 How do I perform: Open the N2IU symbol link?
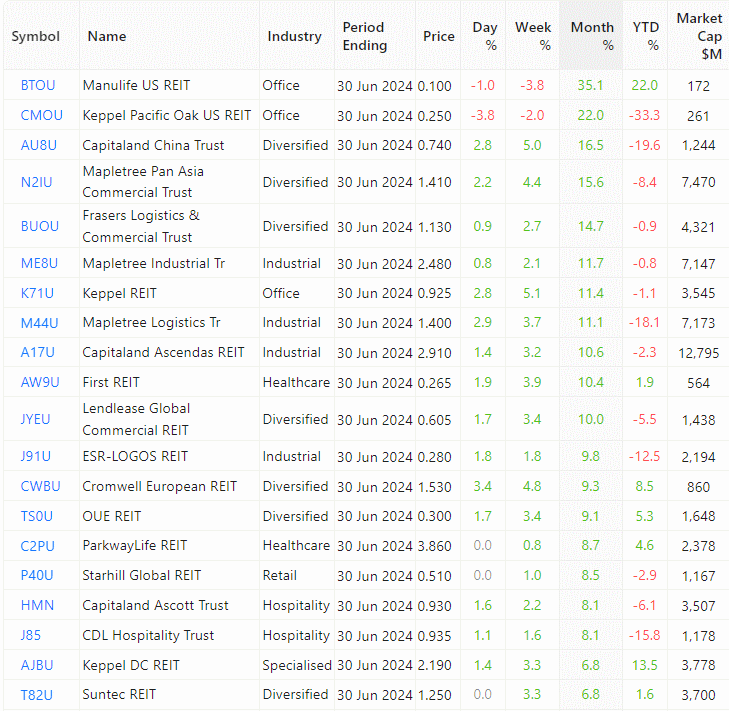[x=36, y=182]
